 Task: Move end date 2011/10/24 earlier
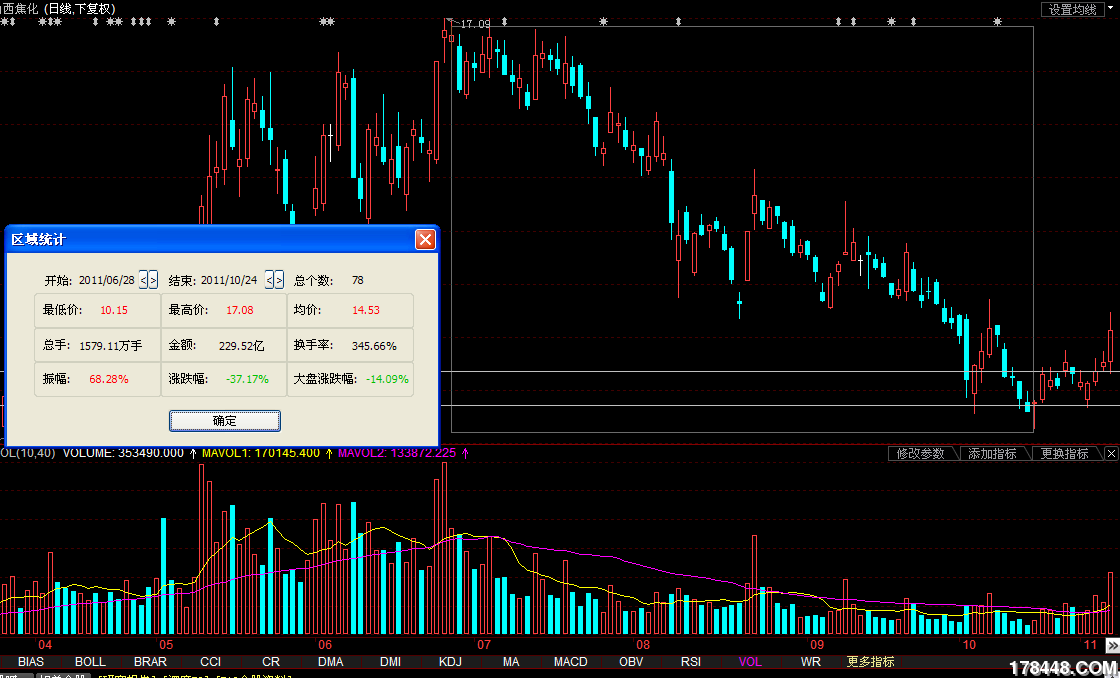pyautogui.click(x=270, y=281)
